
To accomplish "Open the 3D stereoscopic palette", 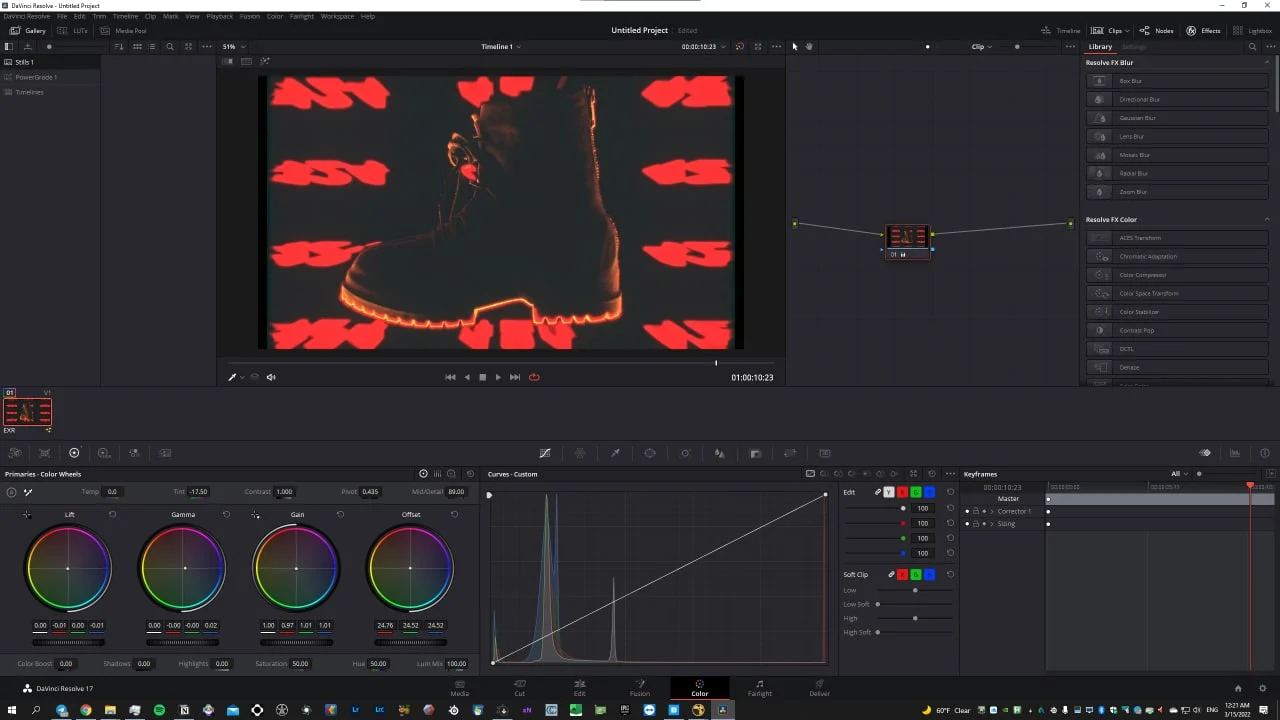I will (825, 453).
